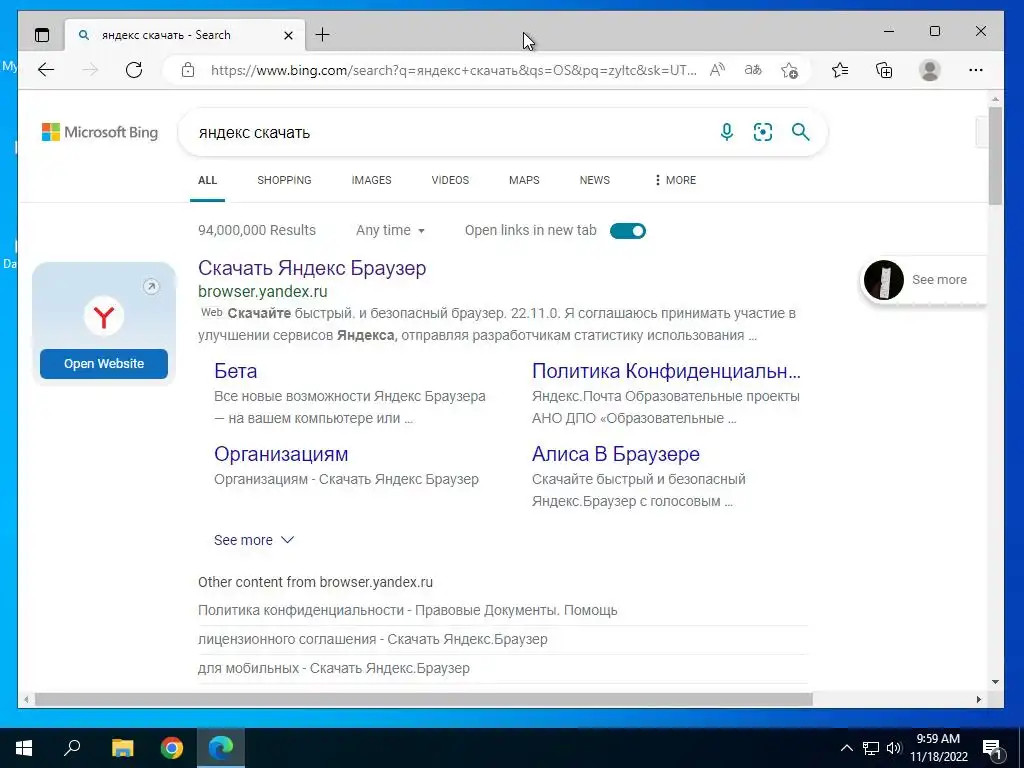Open Скачать Яндекс Браузер result
Image resolution: width=1024 pixels, height=768 pixels.
point(312,268)
